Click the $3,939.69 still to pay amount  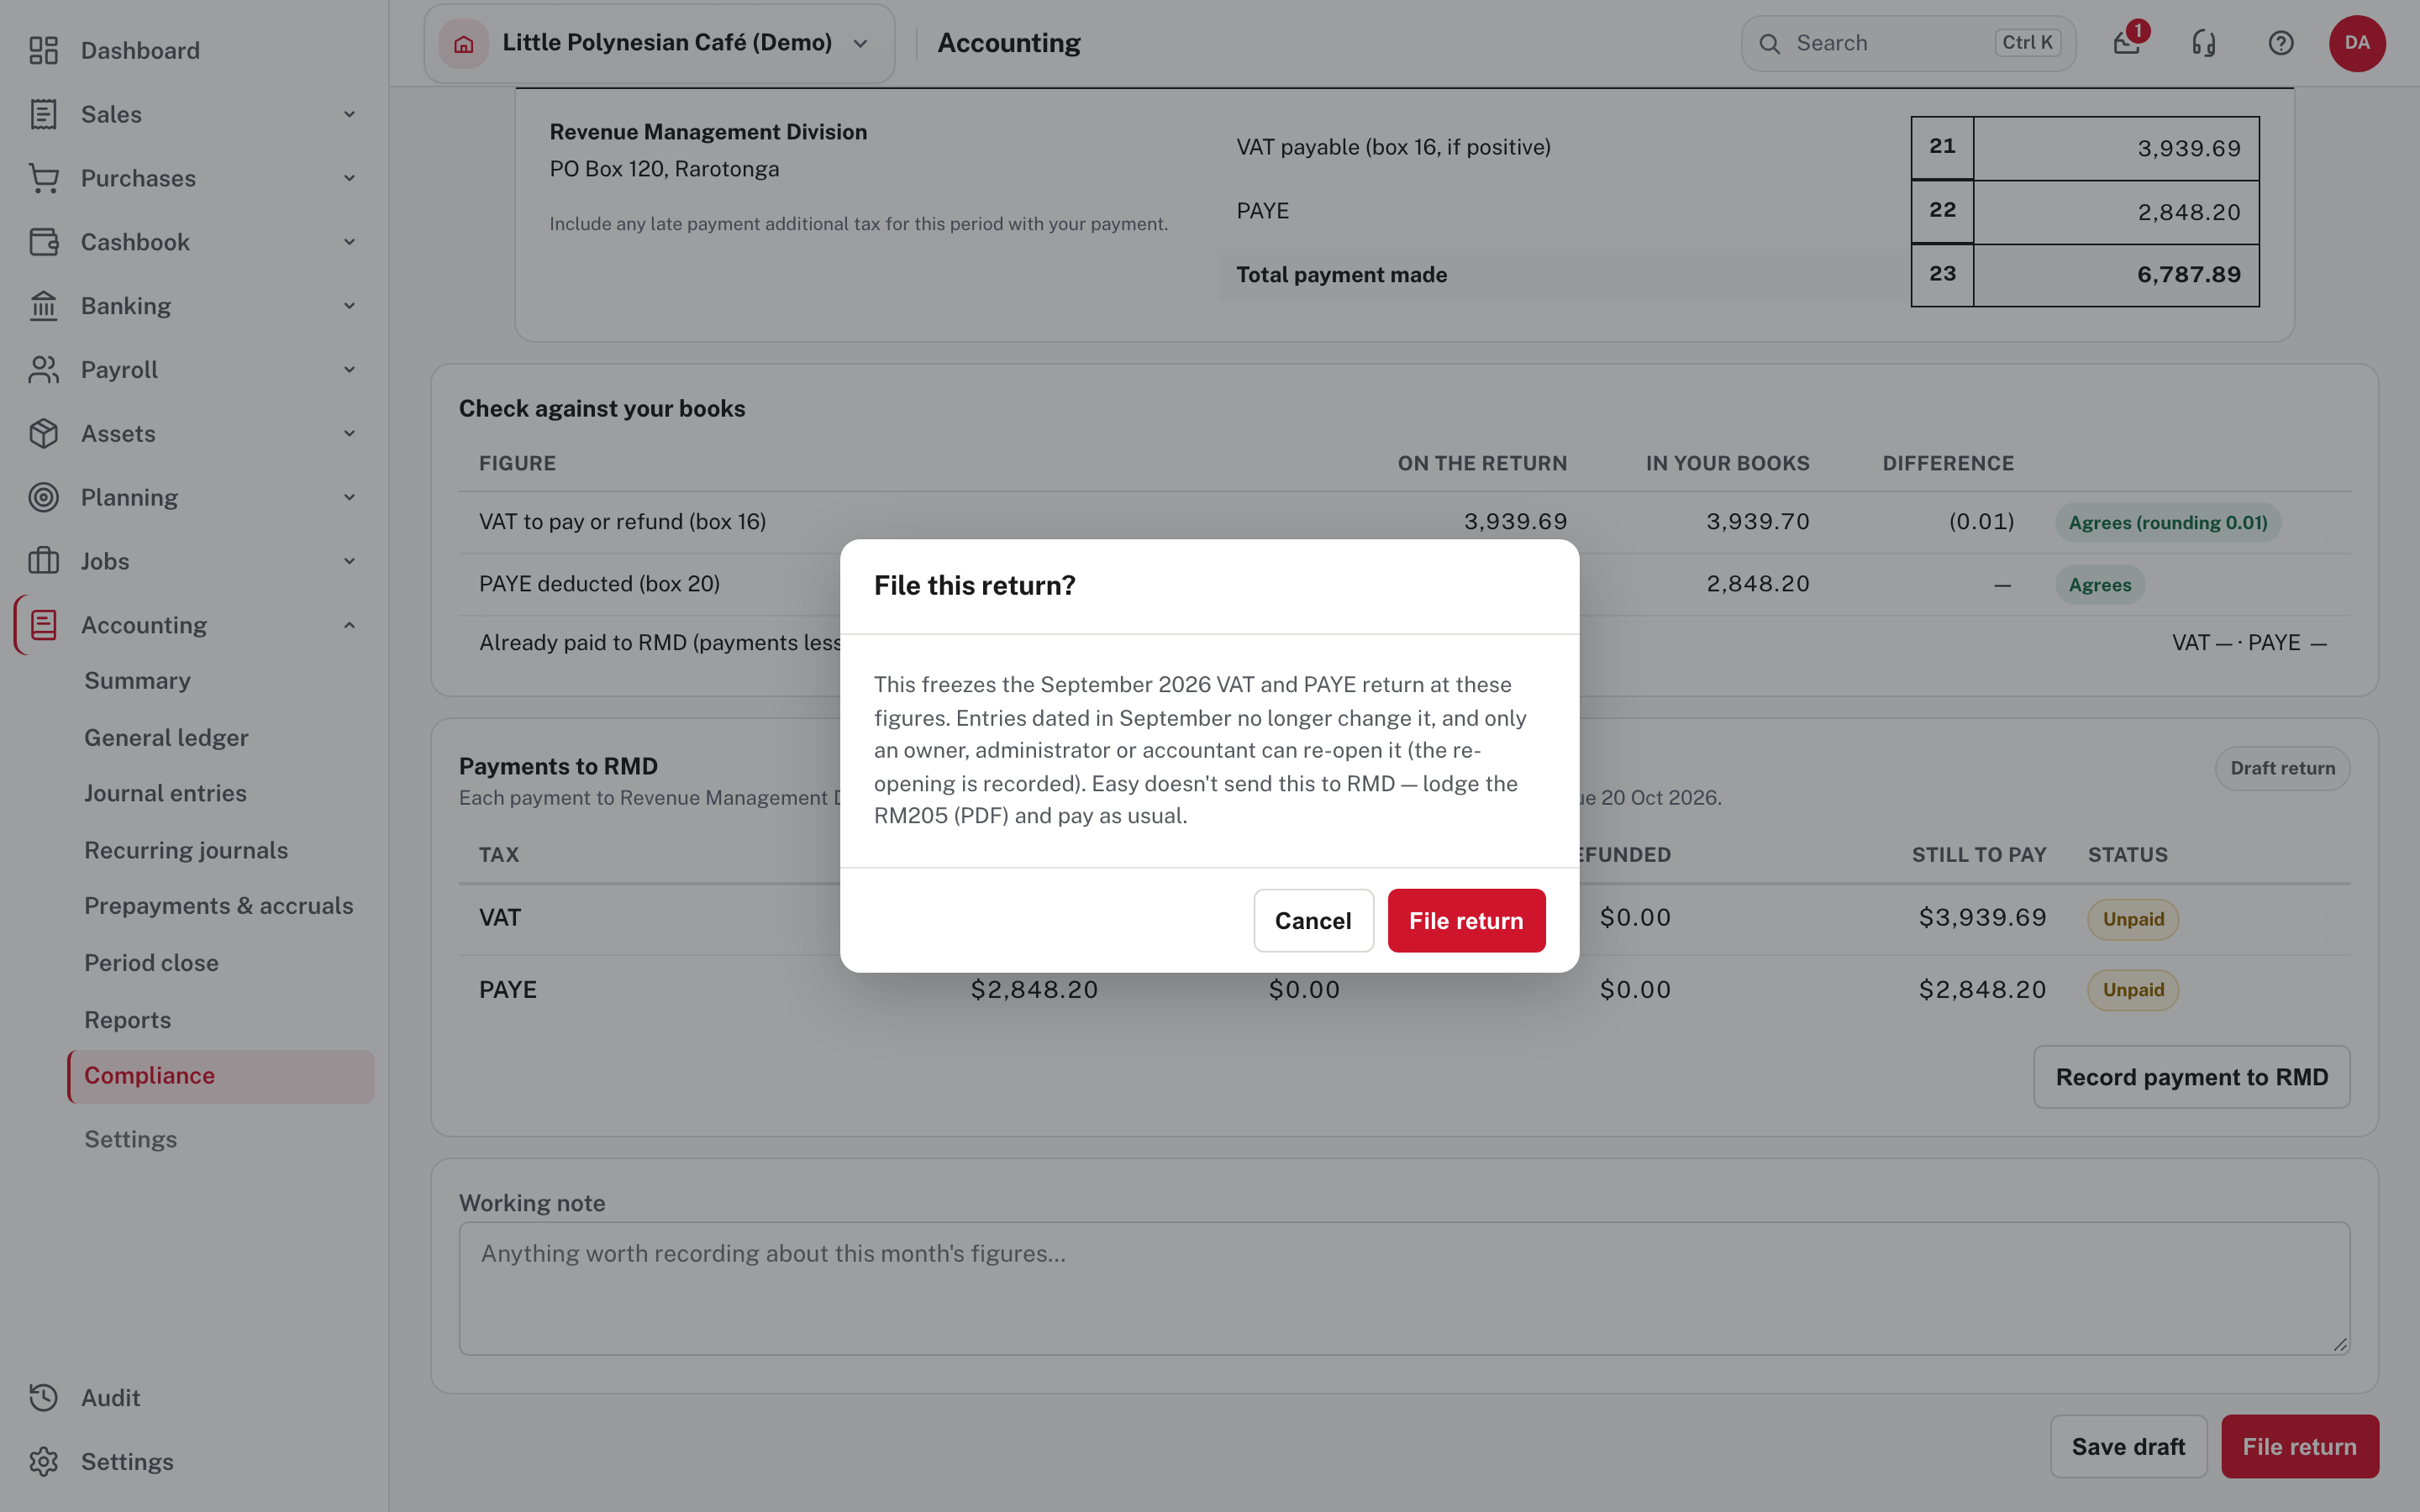click(1982, 918)
